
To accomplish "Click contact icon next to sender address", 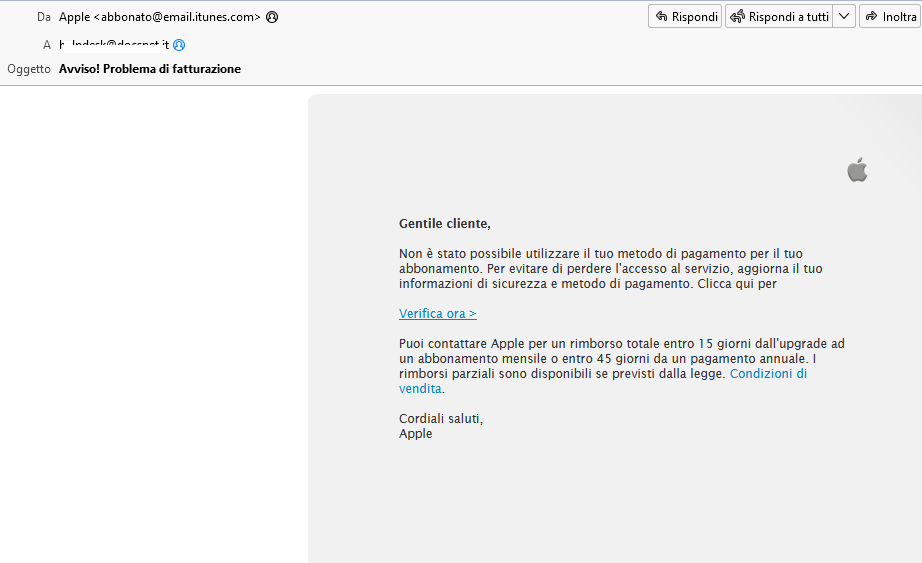I will coord(272,17).
